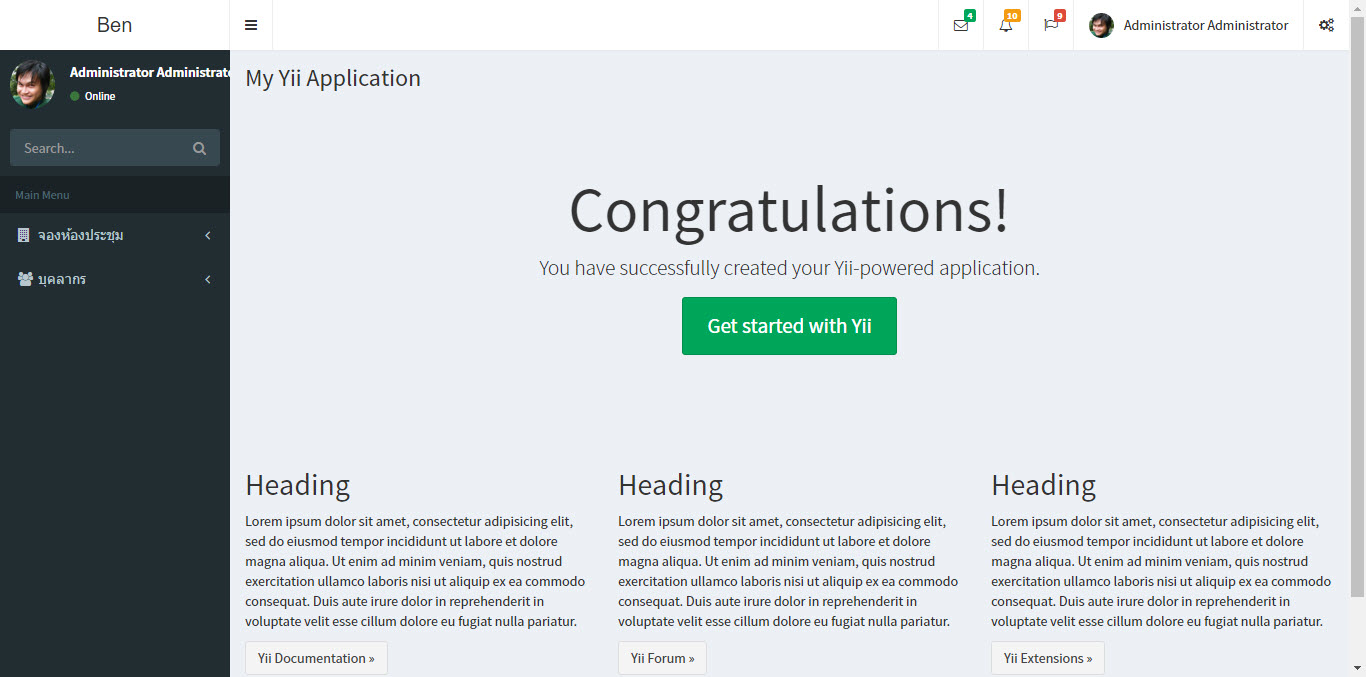Image resolution: width=1366 pixels, height=677 pixels.
Task: Click the scrollbar down arrow
Action: tap(1358, 668)
